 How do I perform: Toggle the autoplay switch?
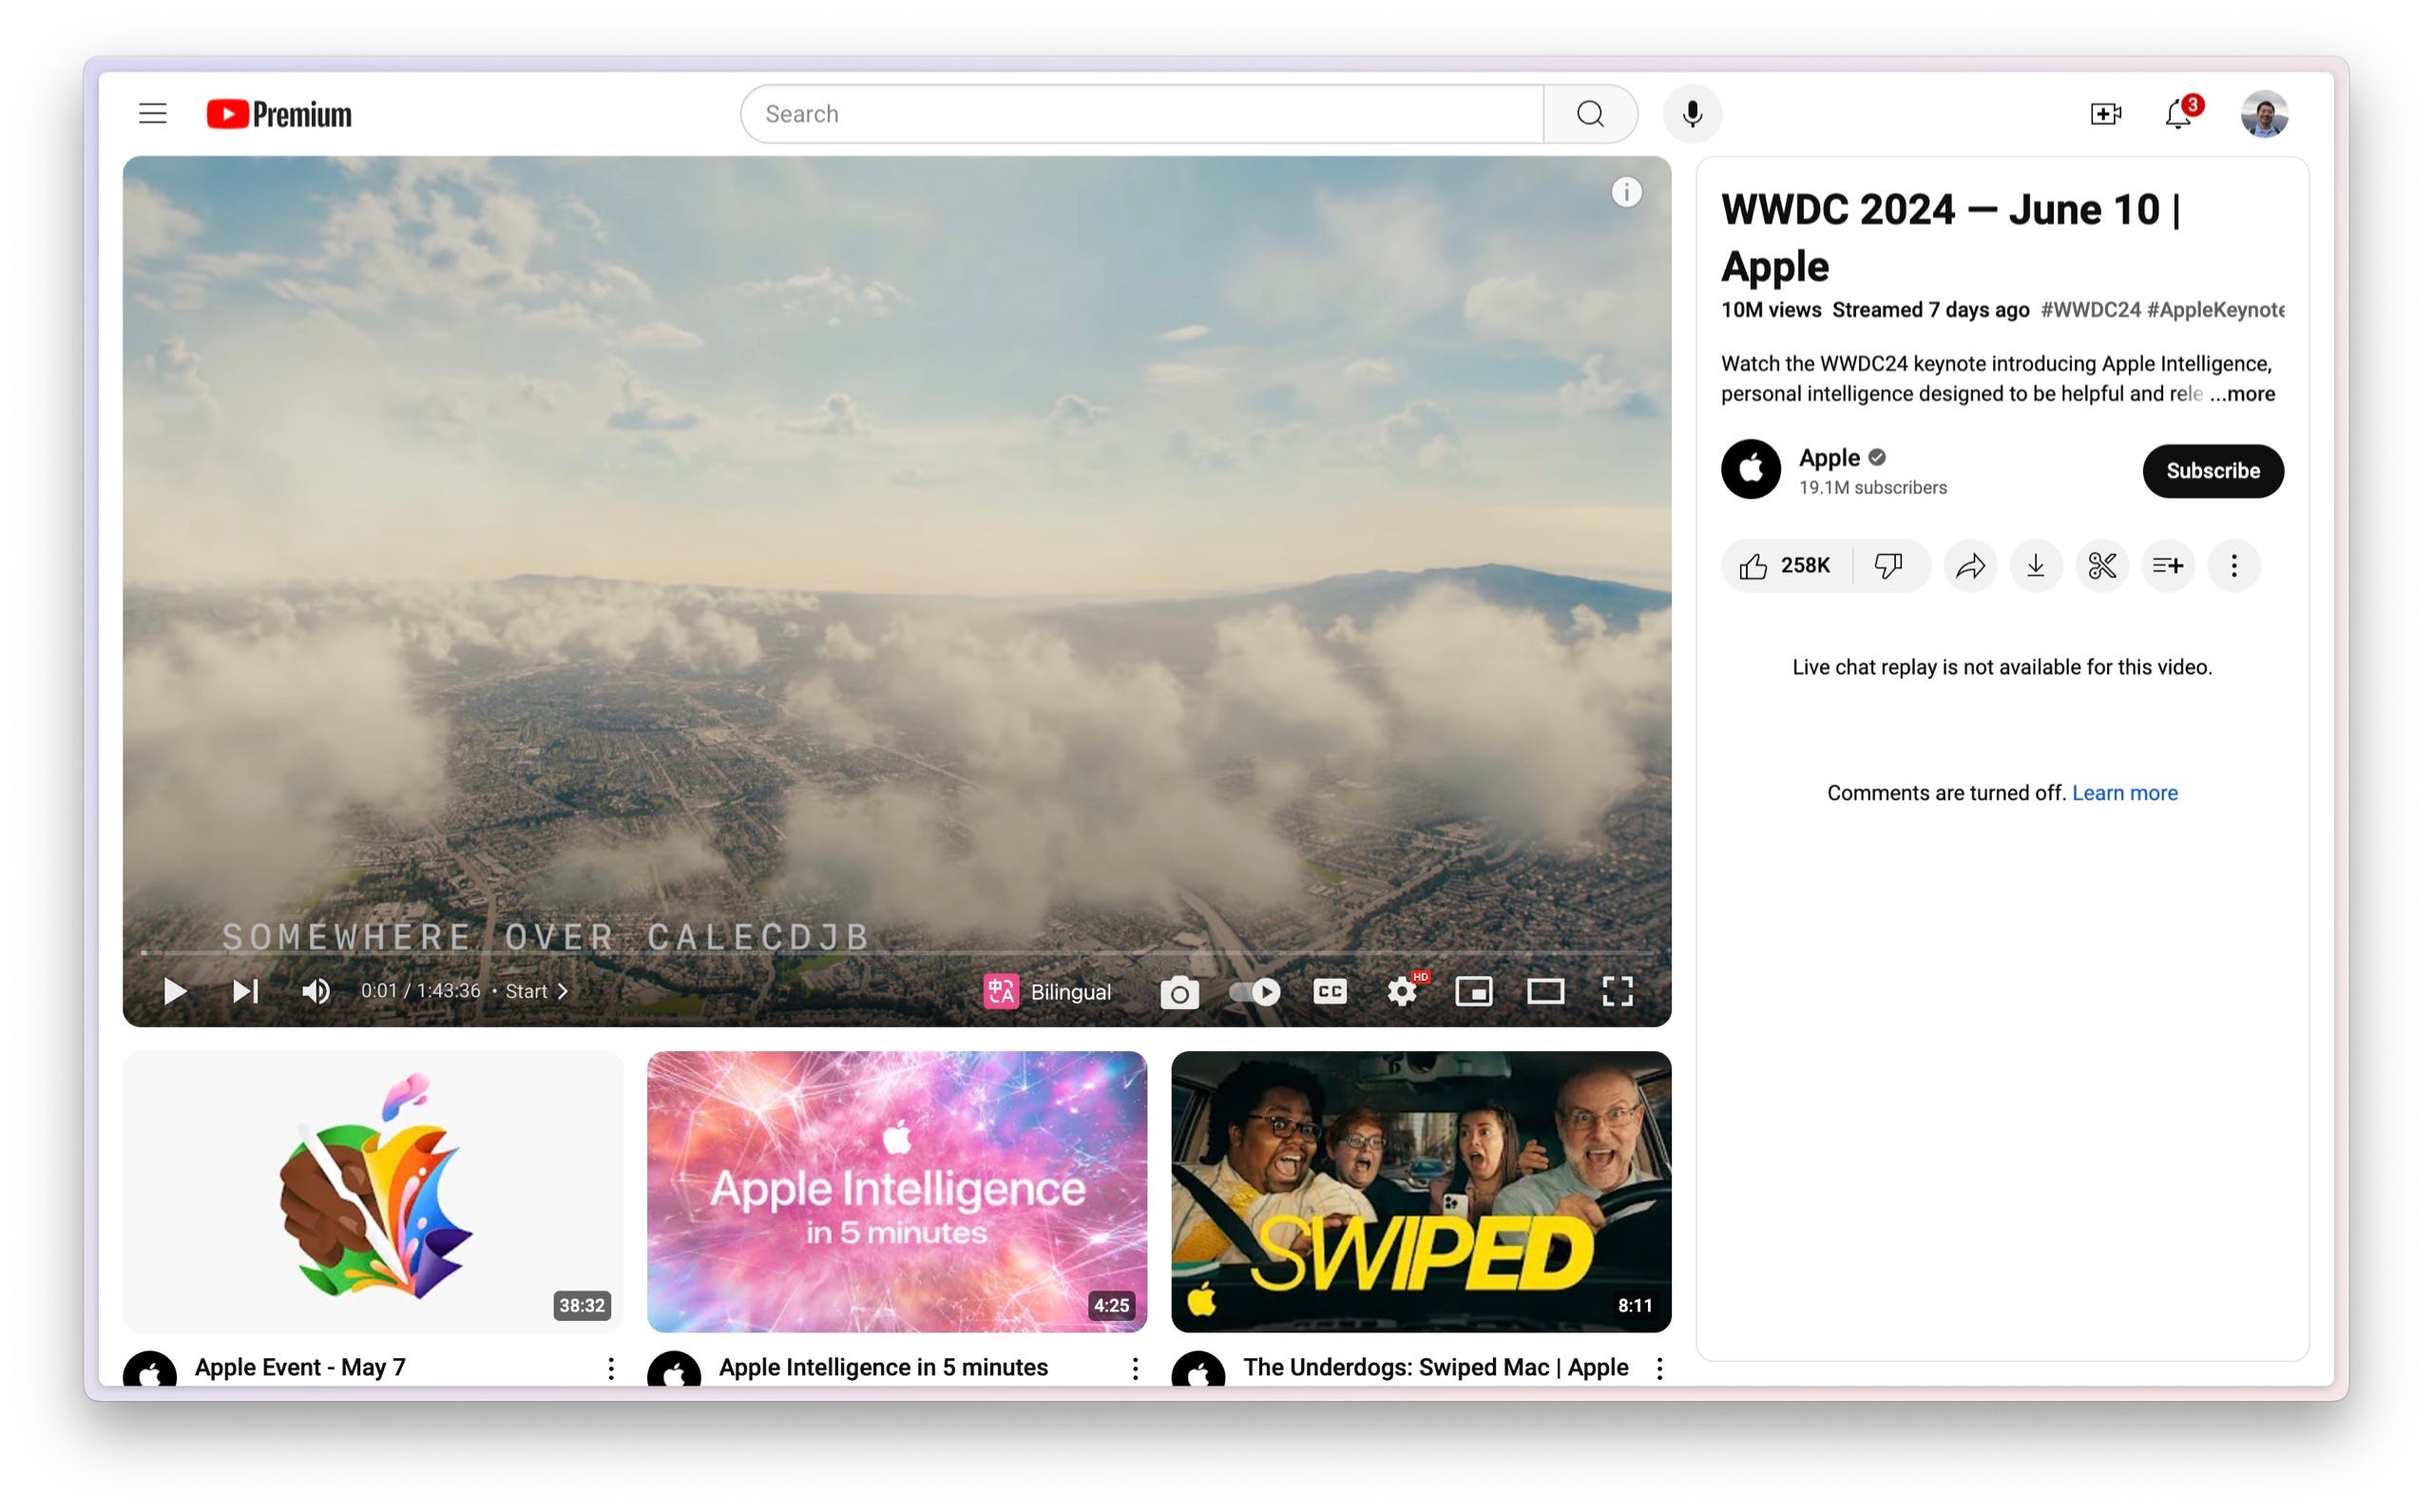tap(1254, 992)
